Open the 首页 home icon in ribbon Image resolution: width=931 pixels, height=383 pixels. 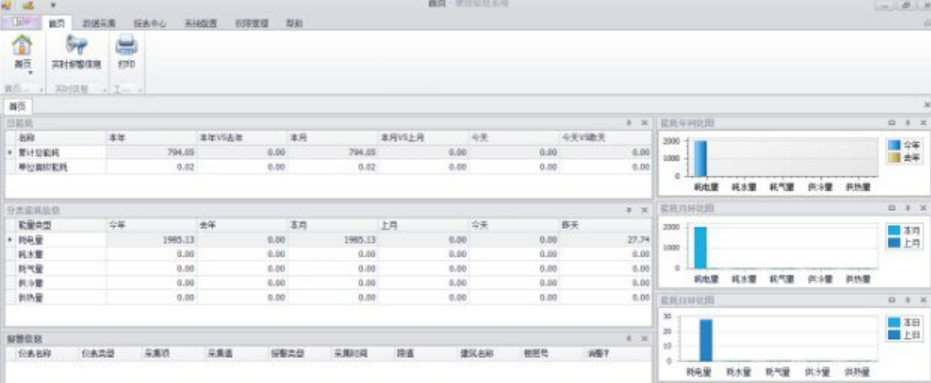click(x=22, y=46)
